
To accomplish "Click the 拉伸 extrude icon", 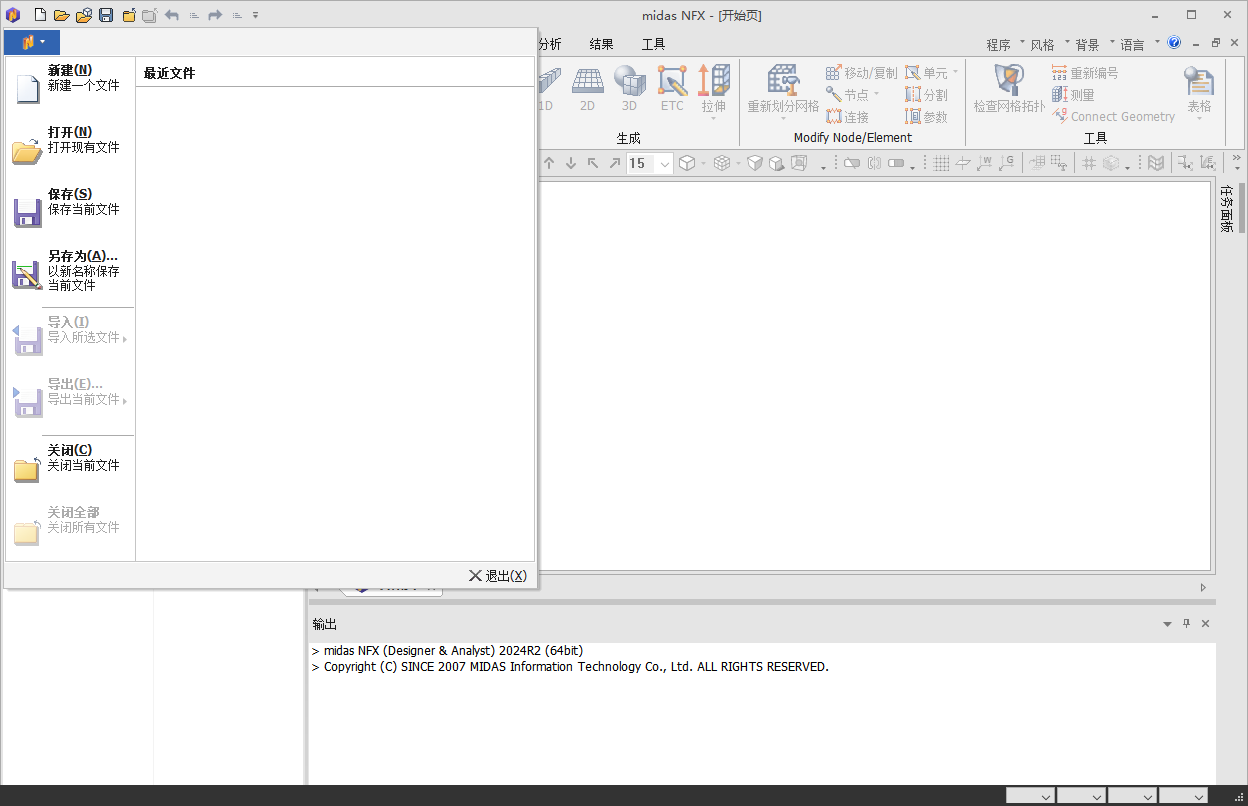I will click(x=713, y=92).
